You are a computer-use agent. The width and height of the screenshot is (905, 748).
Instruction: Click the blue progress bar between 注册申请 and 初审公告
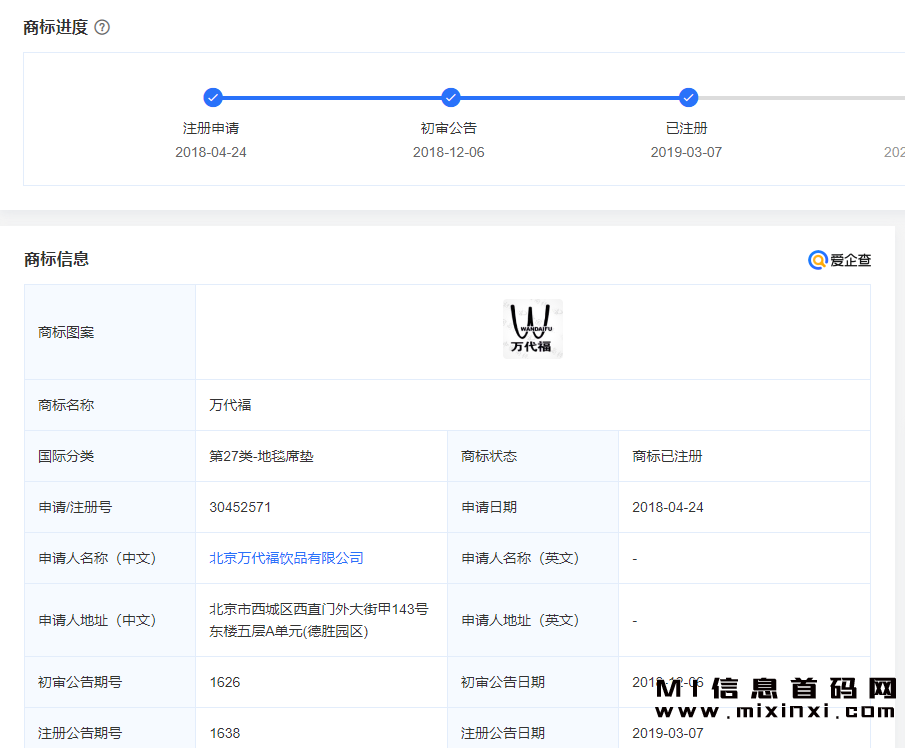point(331,98)
